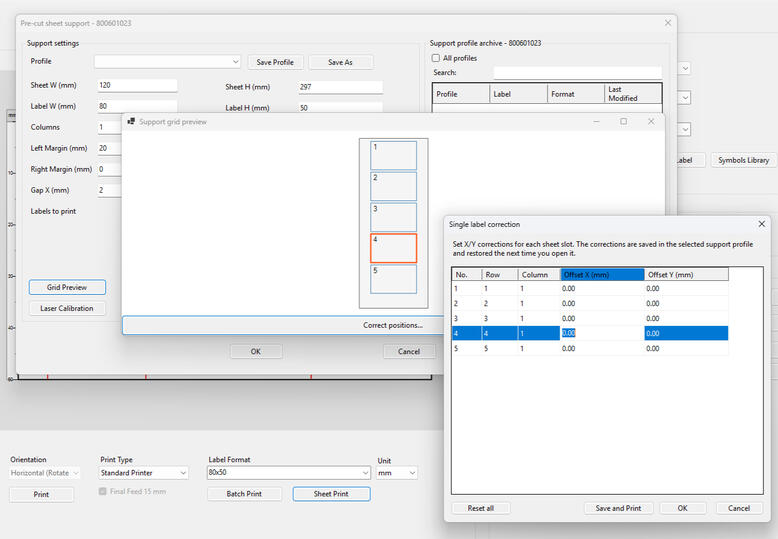
Task: Click the Print button
Action: (41, 494)
